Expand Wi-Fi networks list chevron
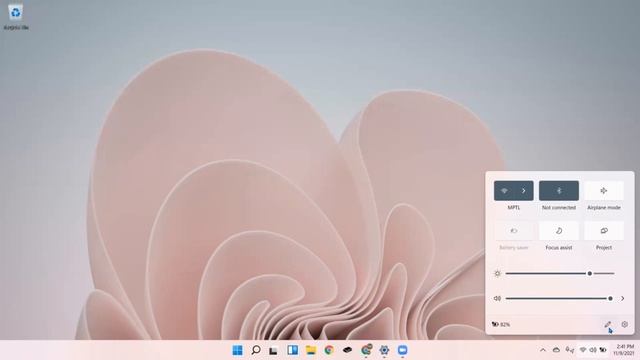The height and width of the screenshot is (360, 640). pos(524,191)
